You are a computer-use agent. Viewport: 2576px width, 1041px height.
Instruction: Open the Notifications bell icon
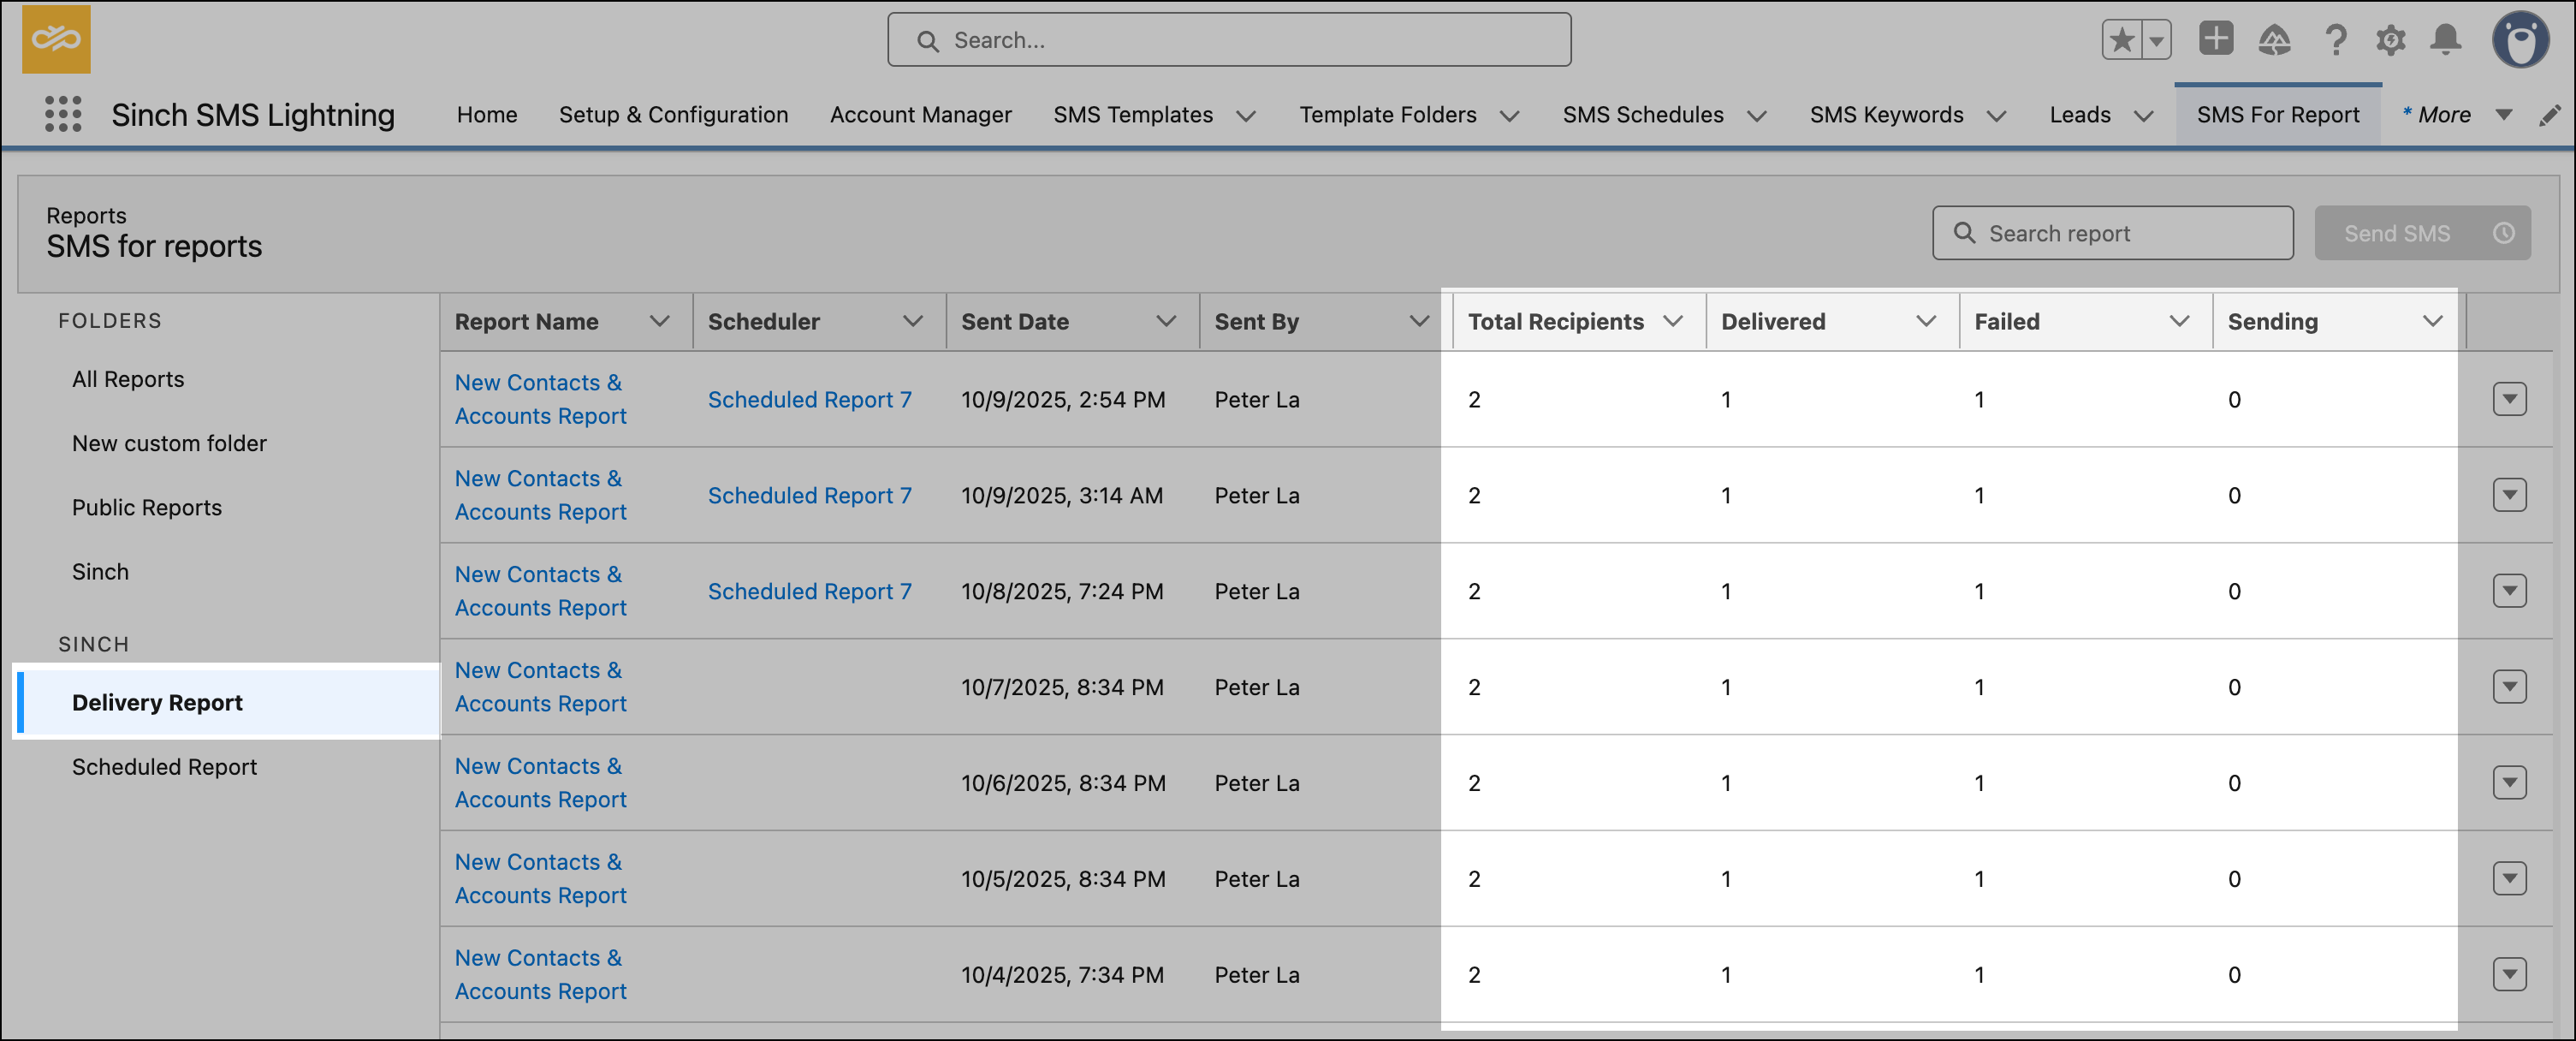2446,40
